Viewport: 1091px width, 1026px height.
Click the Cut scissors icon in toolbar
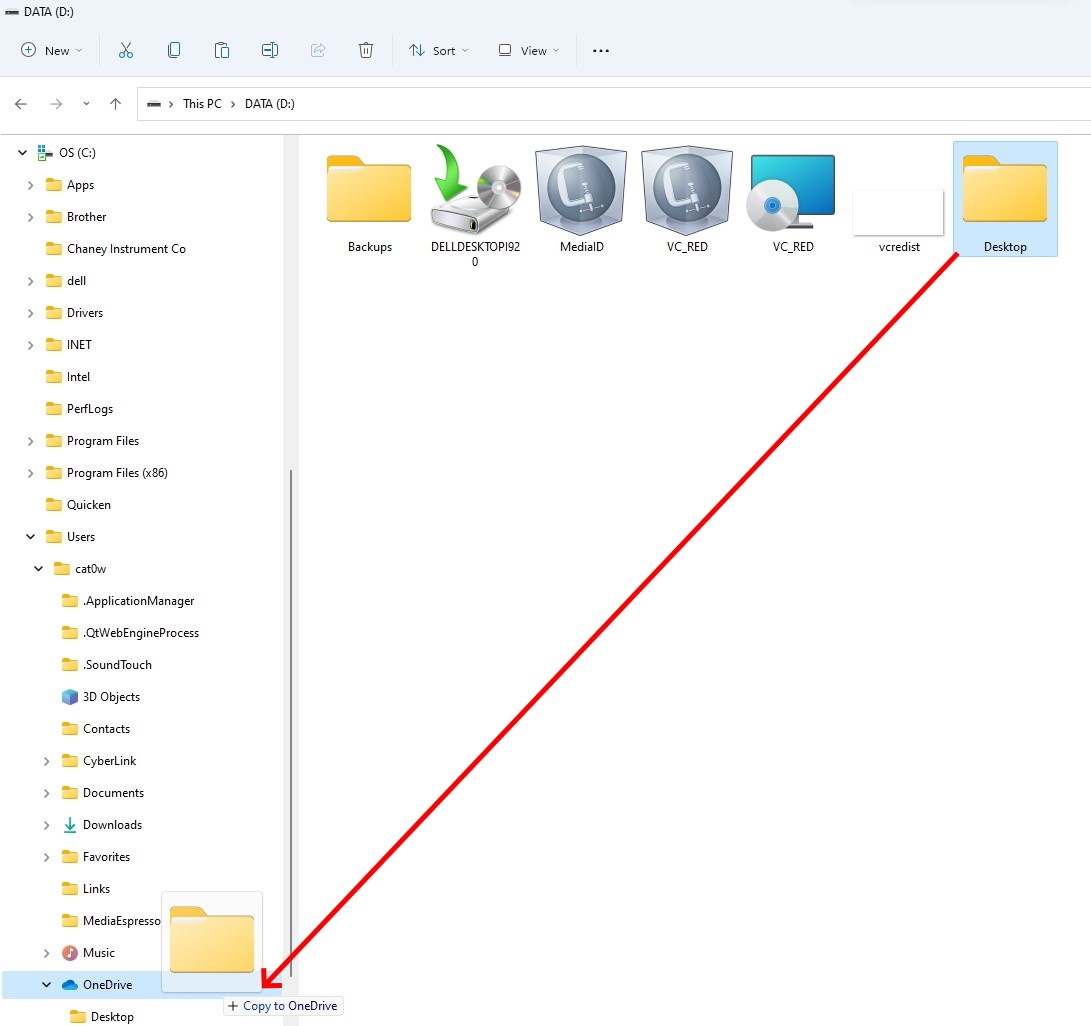click(x=126, y=50)
